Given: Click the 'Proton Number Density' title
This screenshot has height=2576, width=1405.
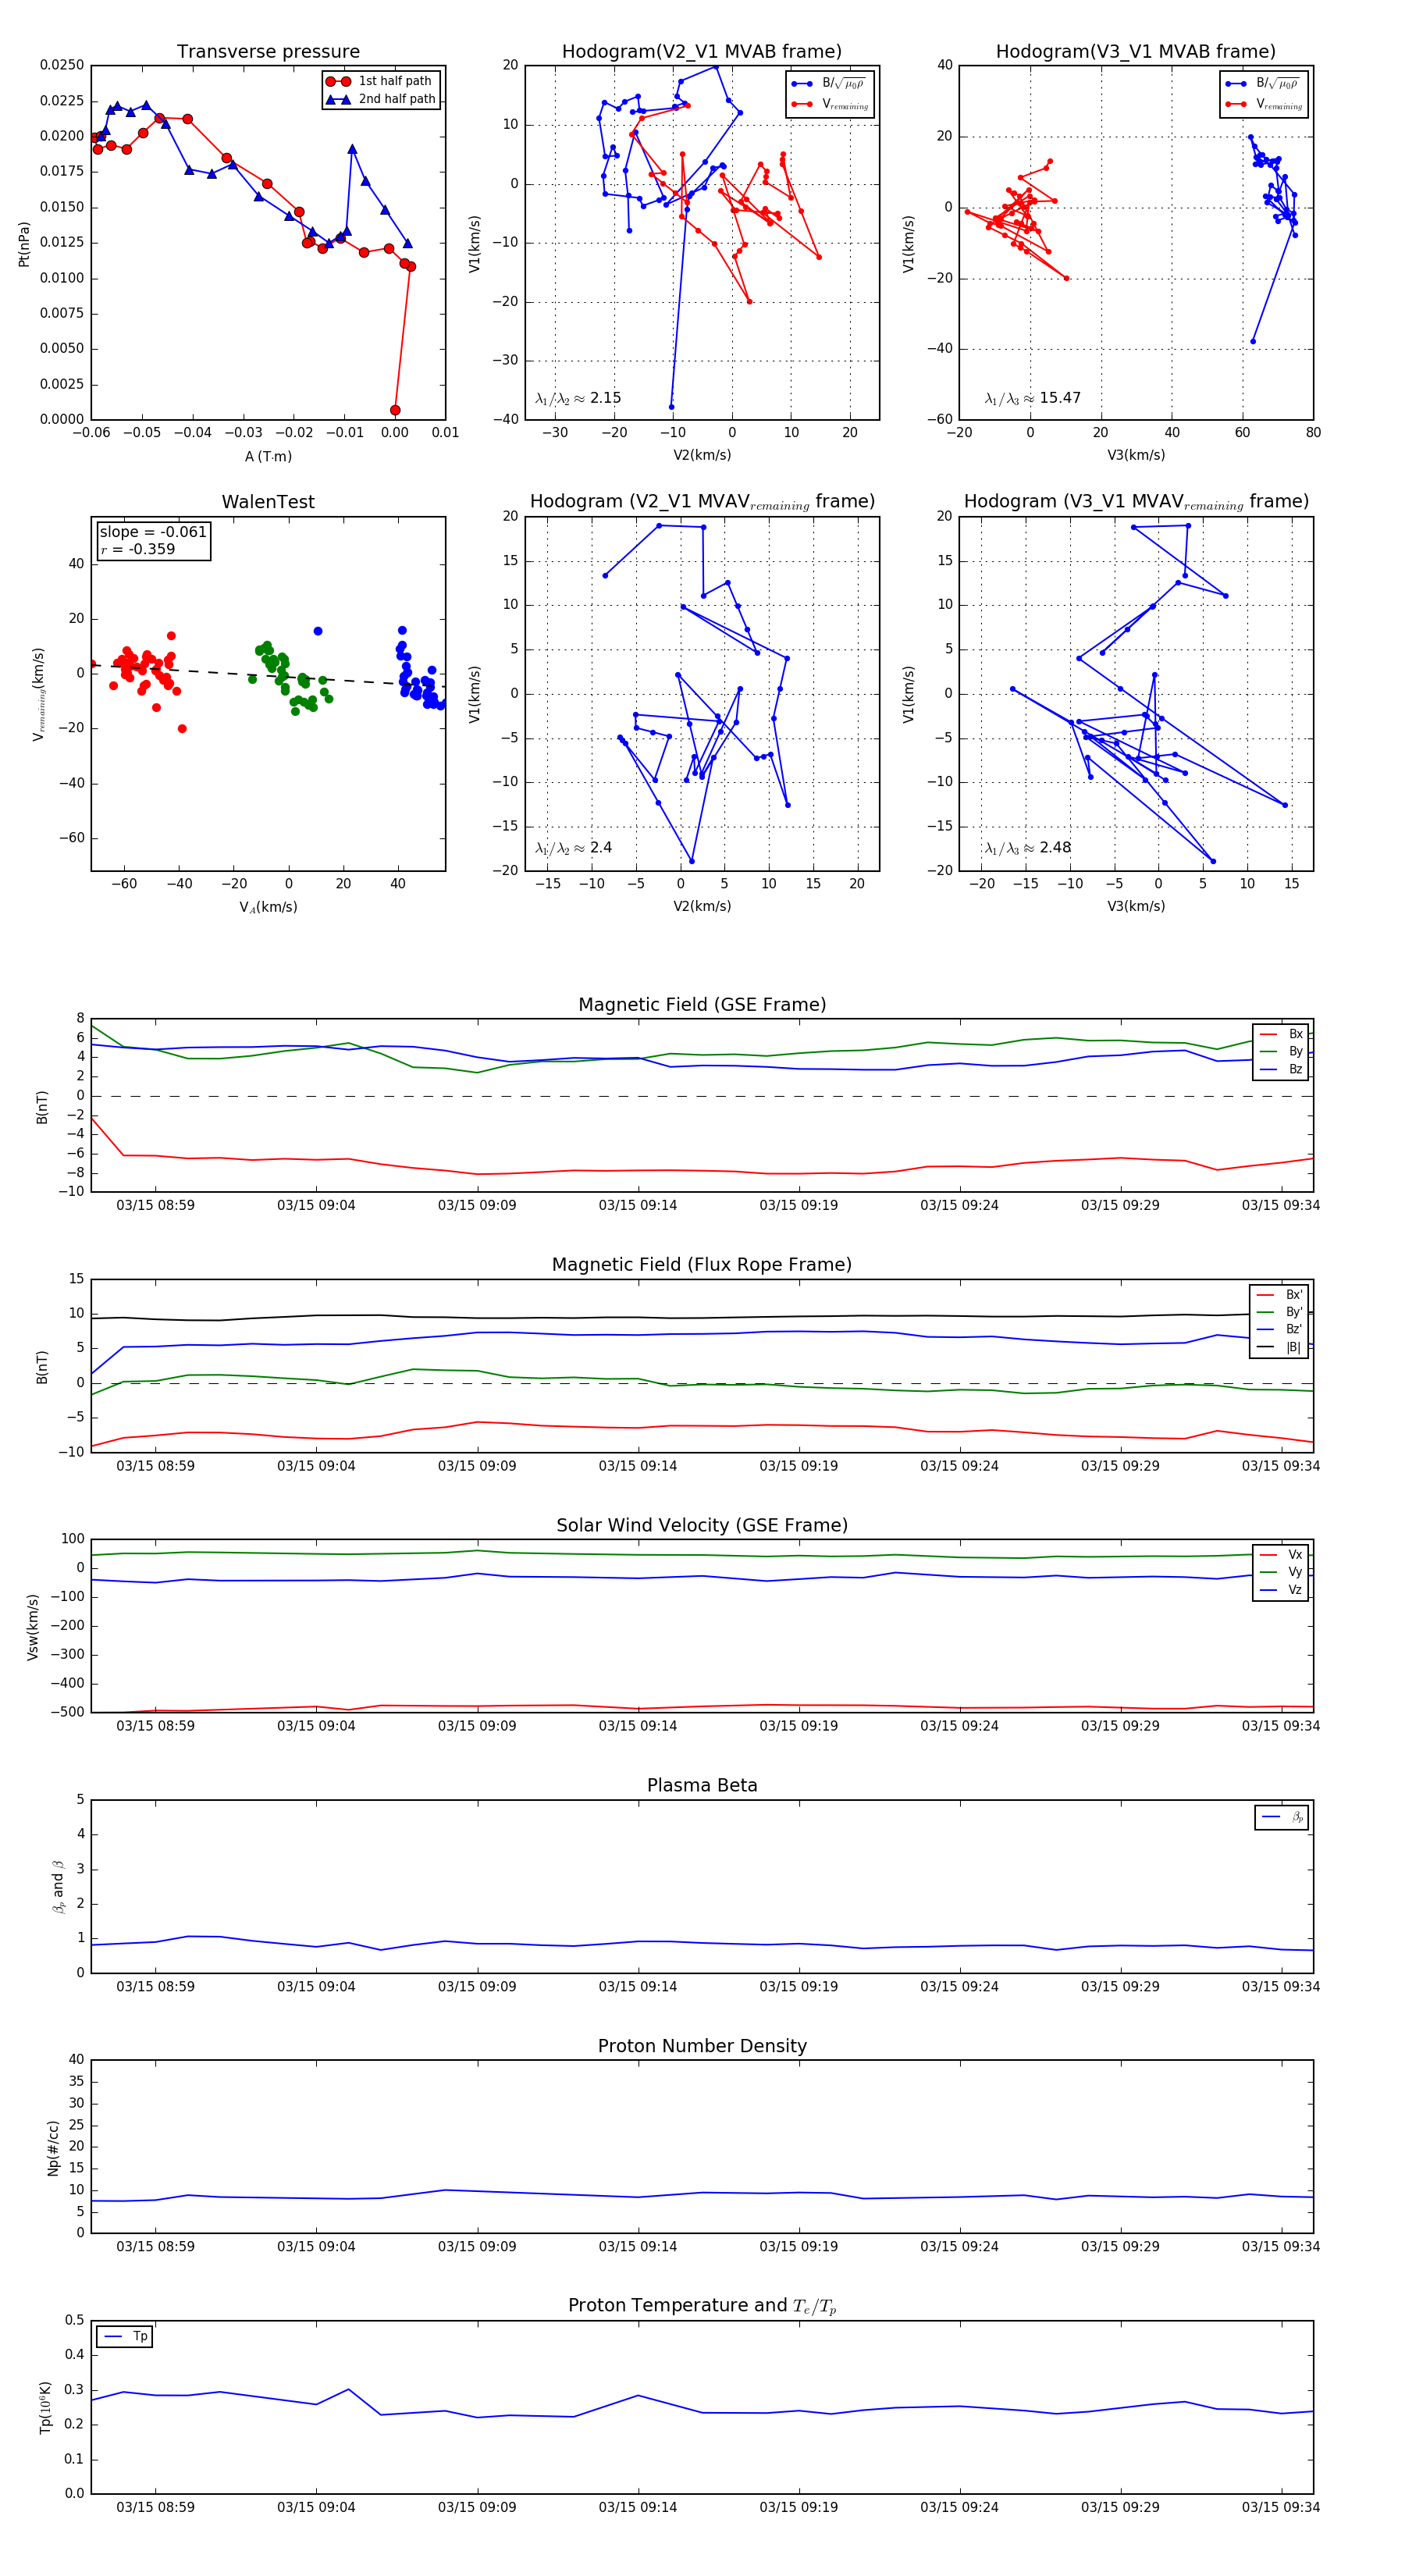Looking at the screenshot, I should coord(702,2046).
